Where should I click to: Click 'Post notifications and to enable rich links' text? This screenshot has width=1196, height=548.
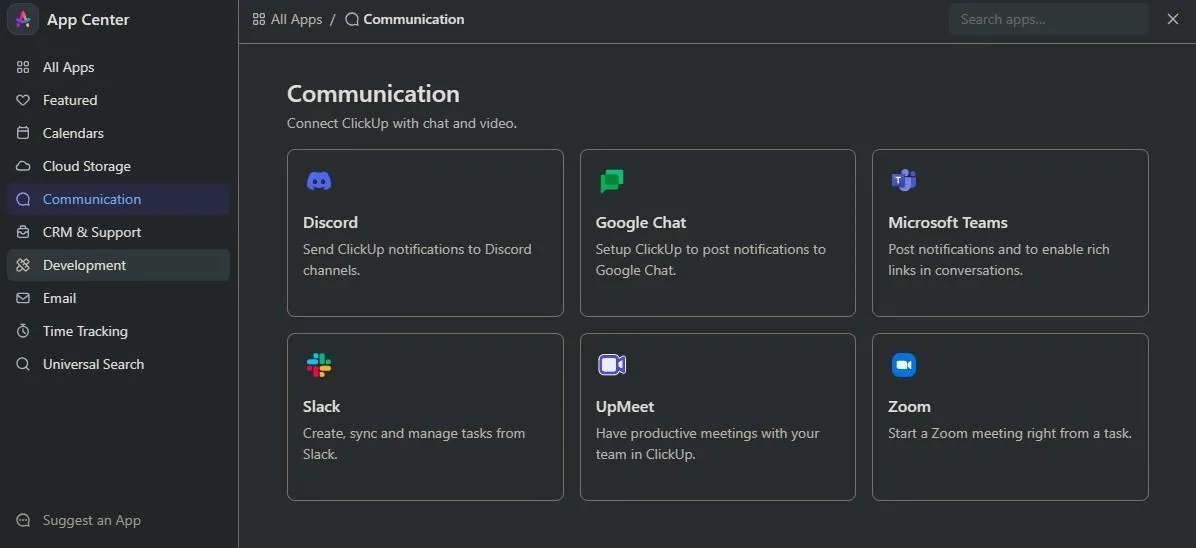click(998, 259)
